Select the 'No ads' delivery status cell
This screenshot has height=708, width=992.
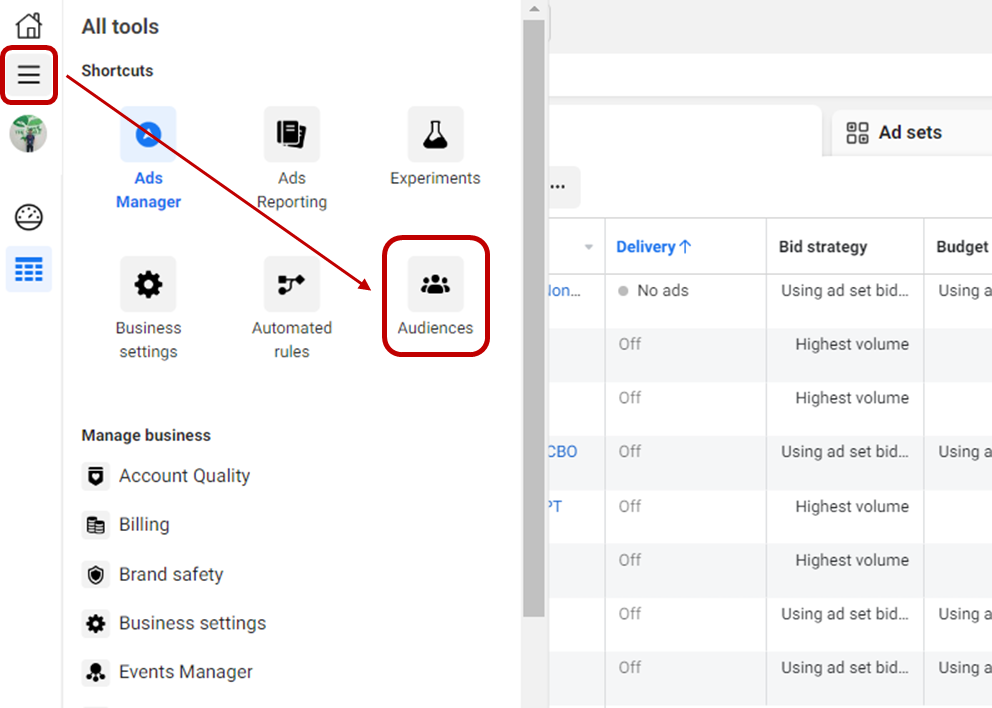click(654, 290)
